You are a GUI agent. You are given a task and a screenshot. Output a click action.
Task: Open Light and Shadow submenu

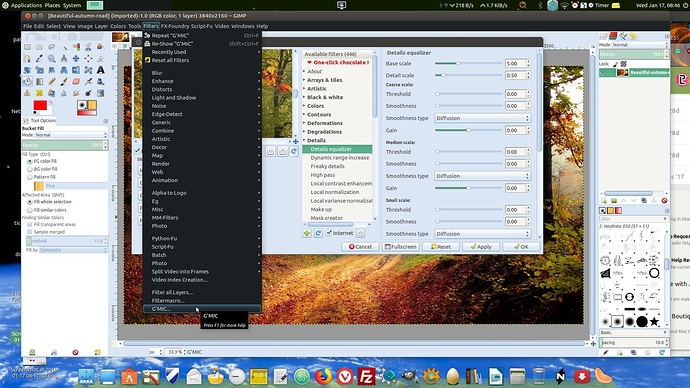point(202,98)
